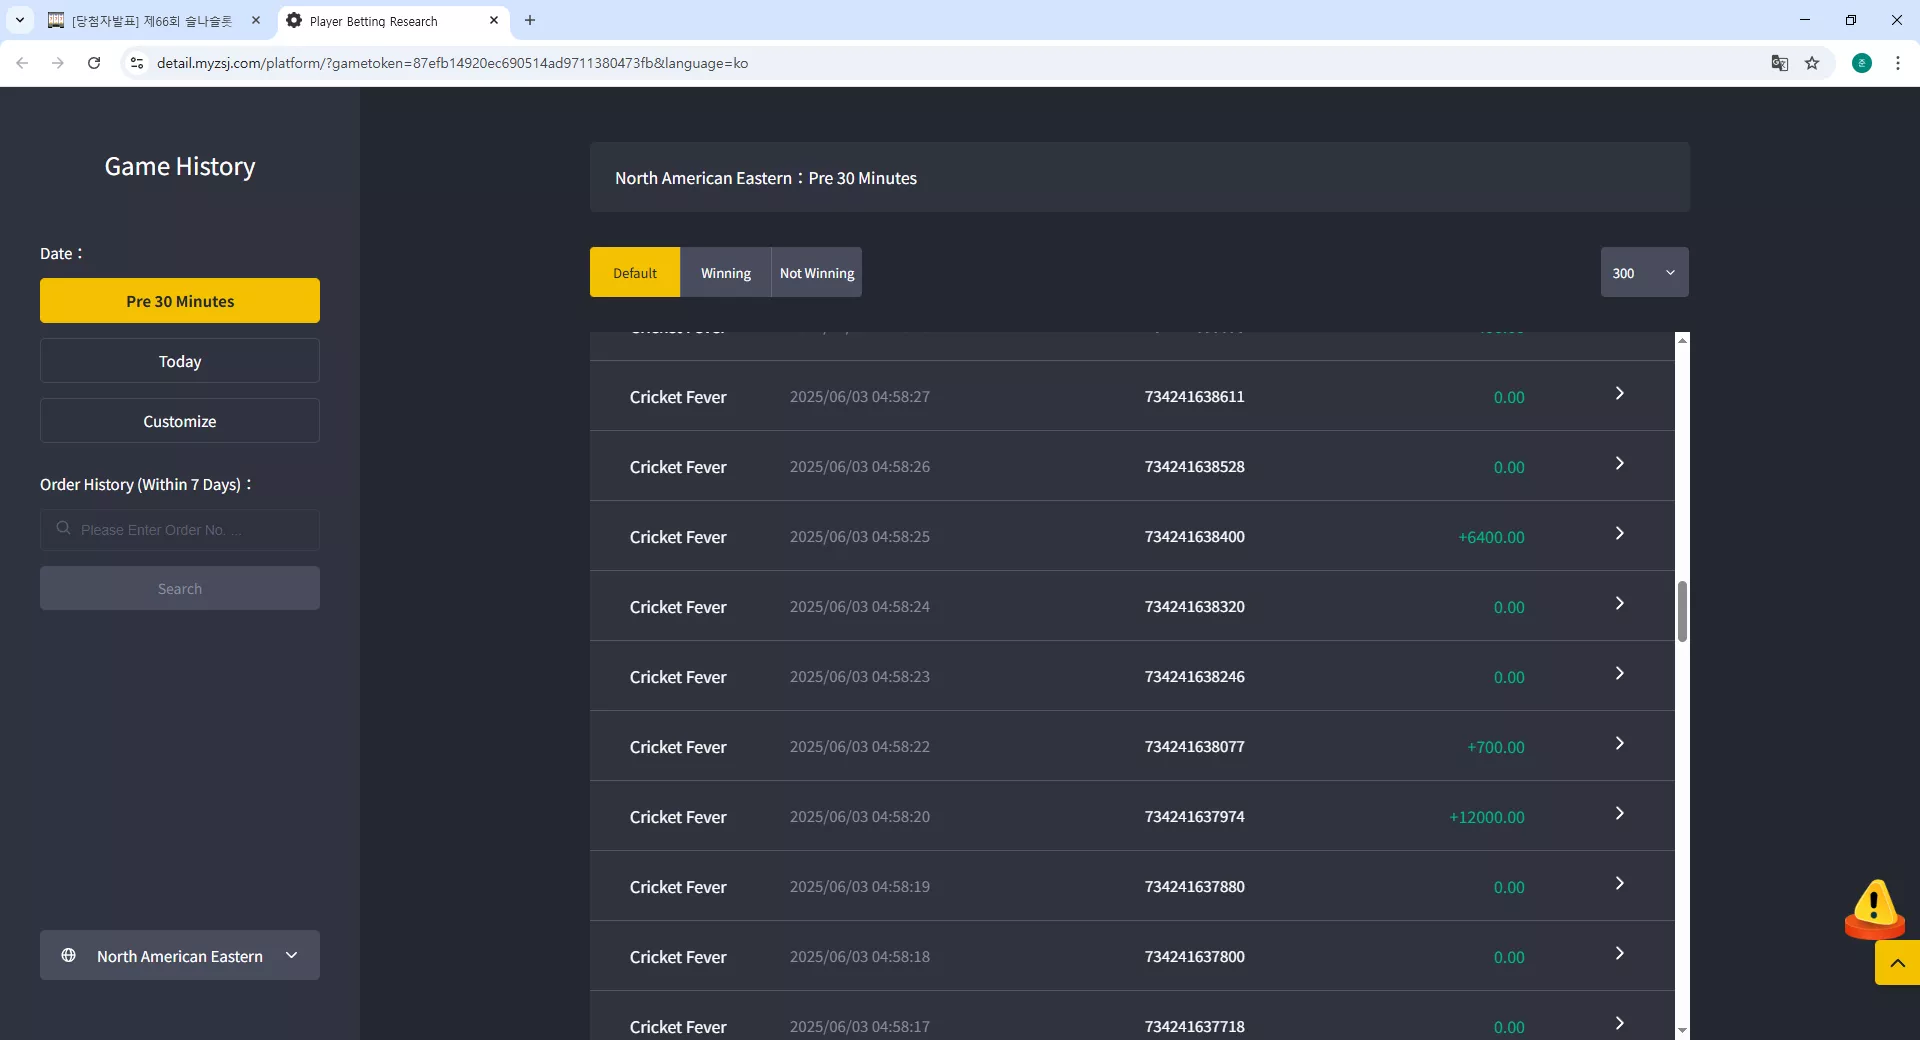Image resolution: width=1920 pixels, height=1040 pixels.
Task: Select the Default filter tab
Action: pos(635,272)
